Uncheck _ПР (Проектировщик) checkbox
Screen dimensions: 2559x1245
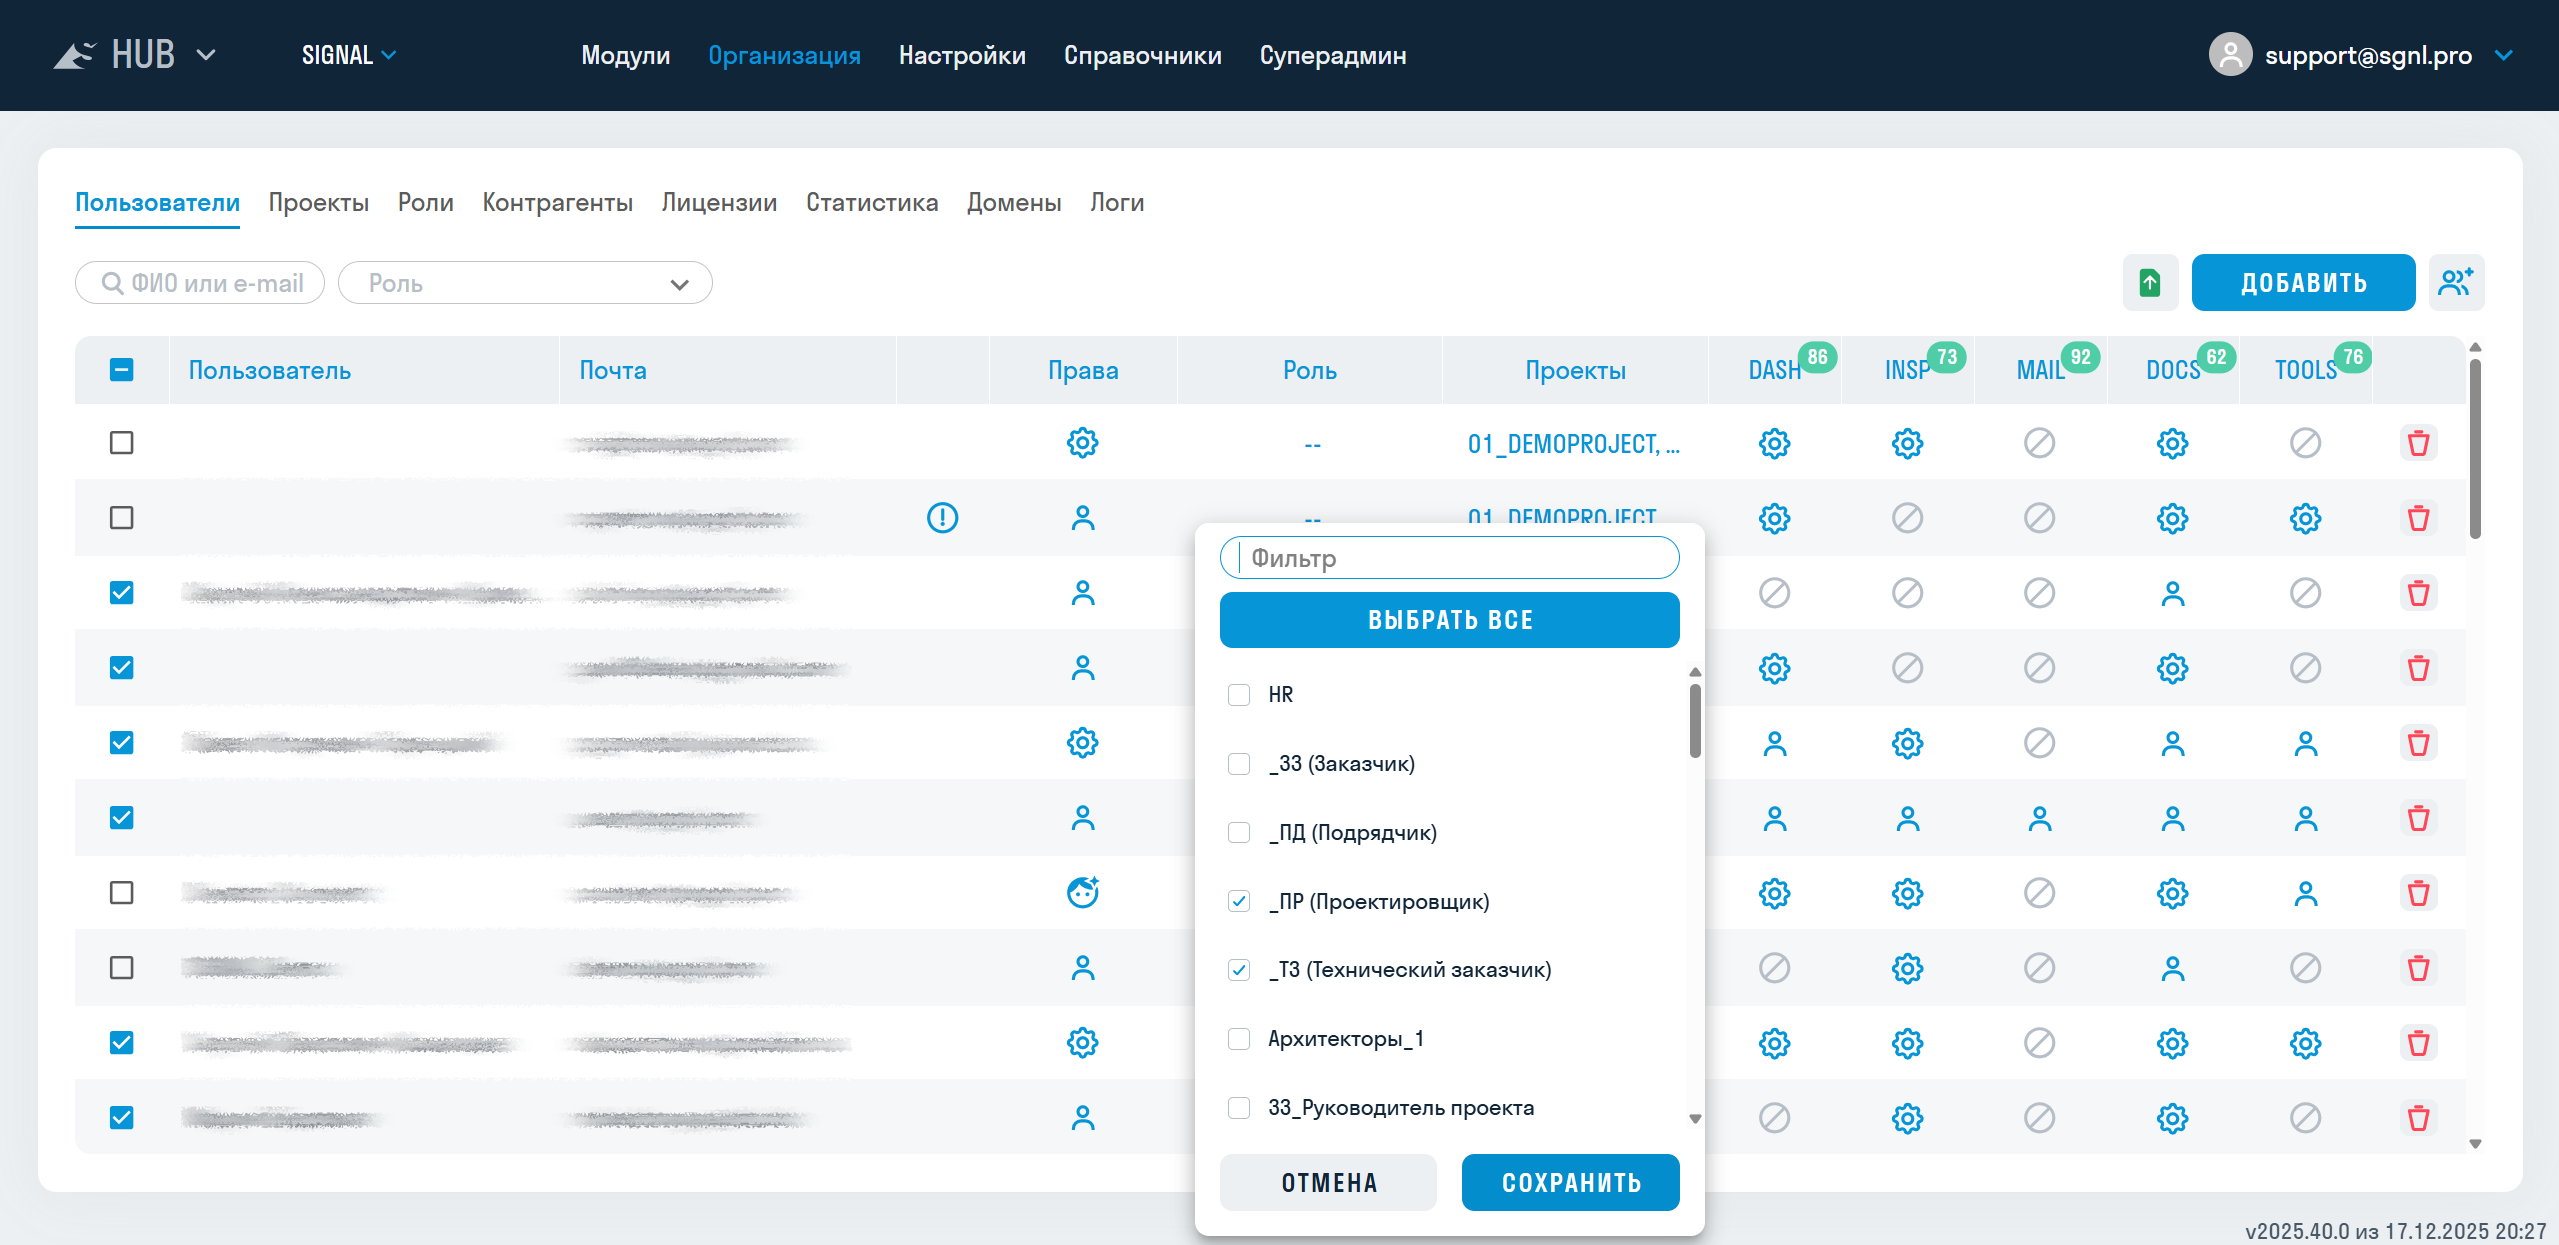1239,901
